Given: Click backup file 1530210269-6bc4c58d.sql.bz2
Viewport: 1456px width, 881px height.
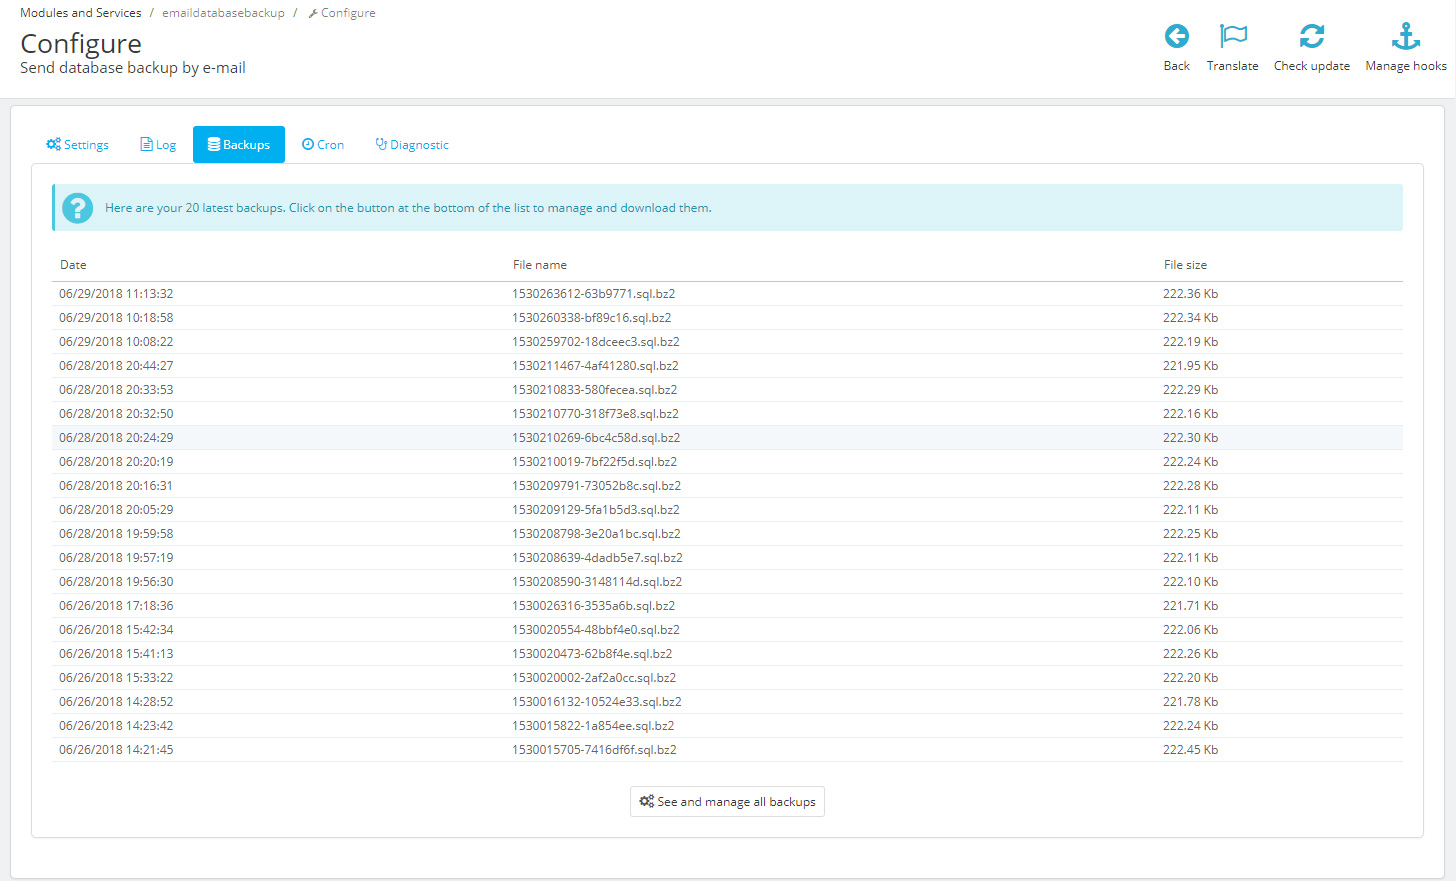Looking at the screenshot, I should (x=595, y=438).
